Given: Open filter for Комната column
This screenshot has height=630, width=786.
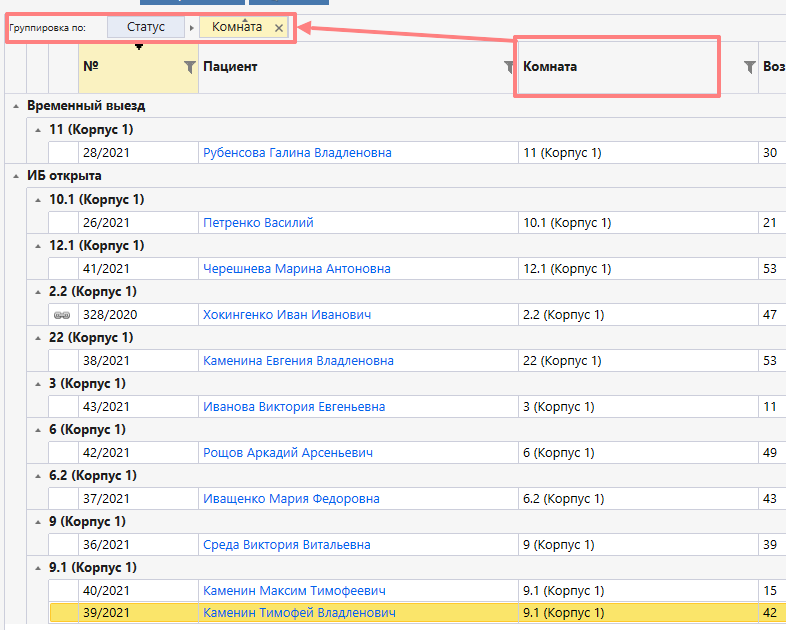Looking at the screenshot, I should [x=749, y=67].
